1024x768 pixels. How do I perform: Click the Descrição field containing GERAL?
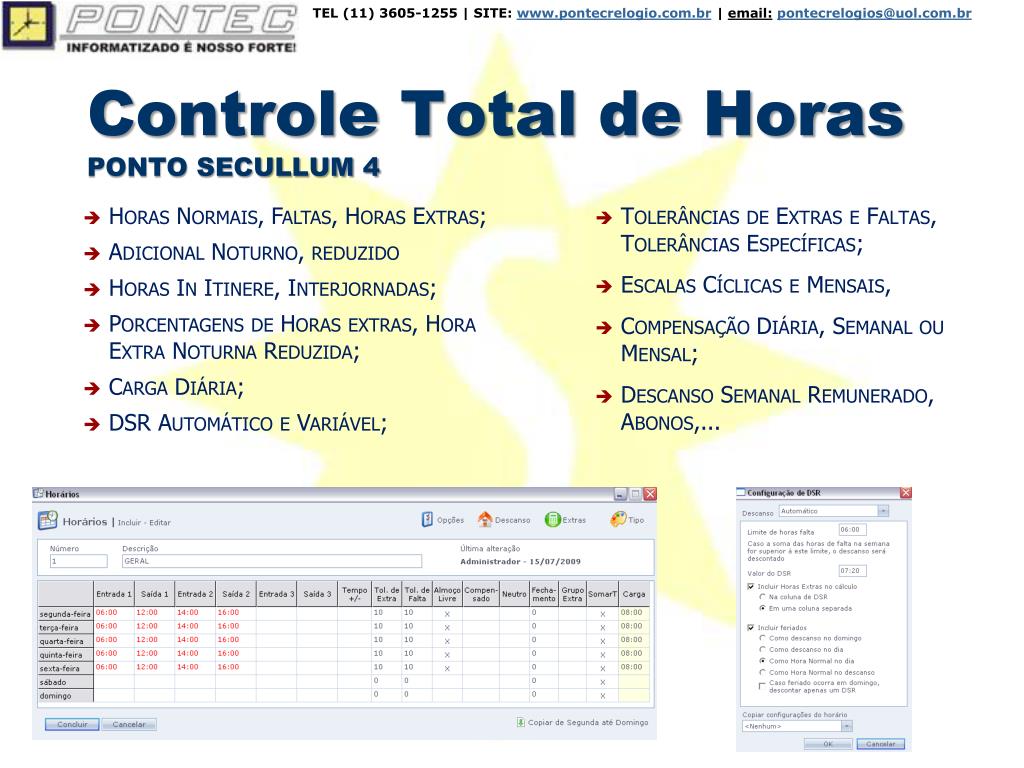[x=272, y=561]
